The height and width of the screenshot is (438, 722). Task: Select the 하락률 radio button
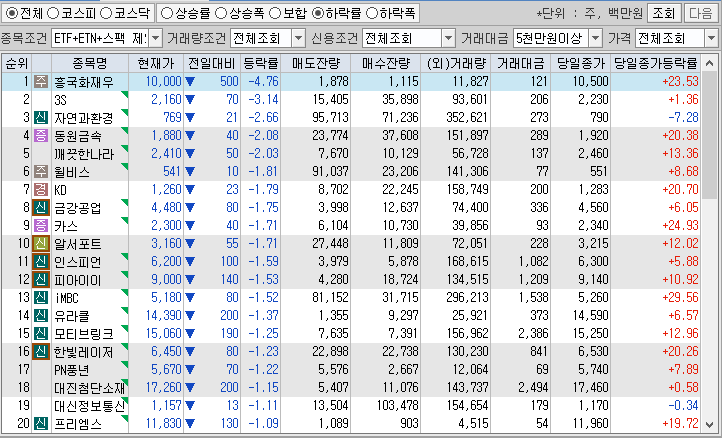coord(318,13)
